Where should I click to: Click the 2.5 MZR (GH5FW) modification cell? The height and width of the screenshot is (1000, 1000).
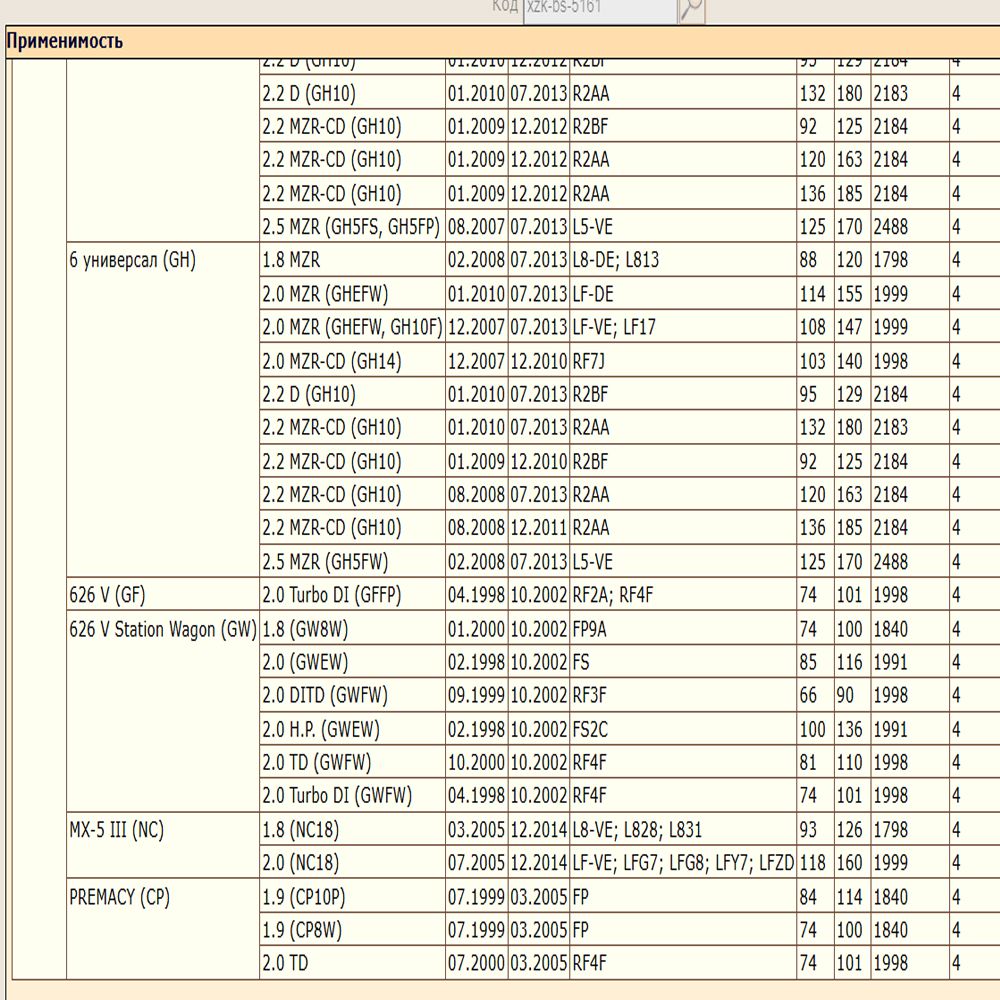[x=352, y=561]
